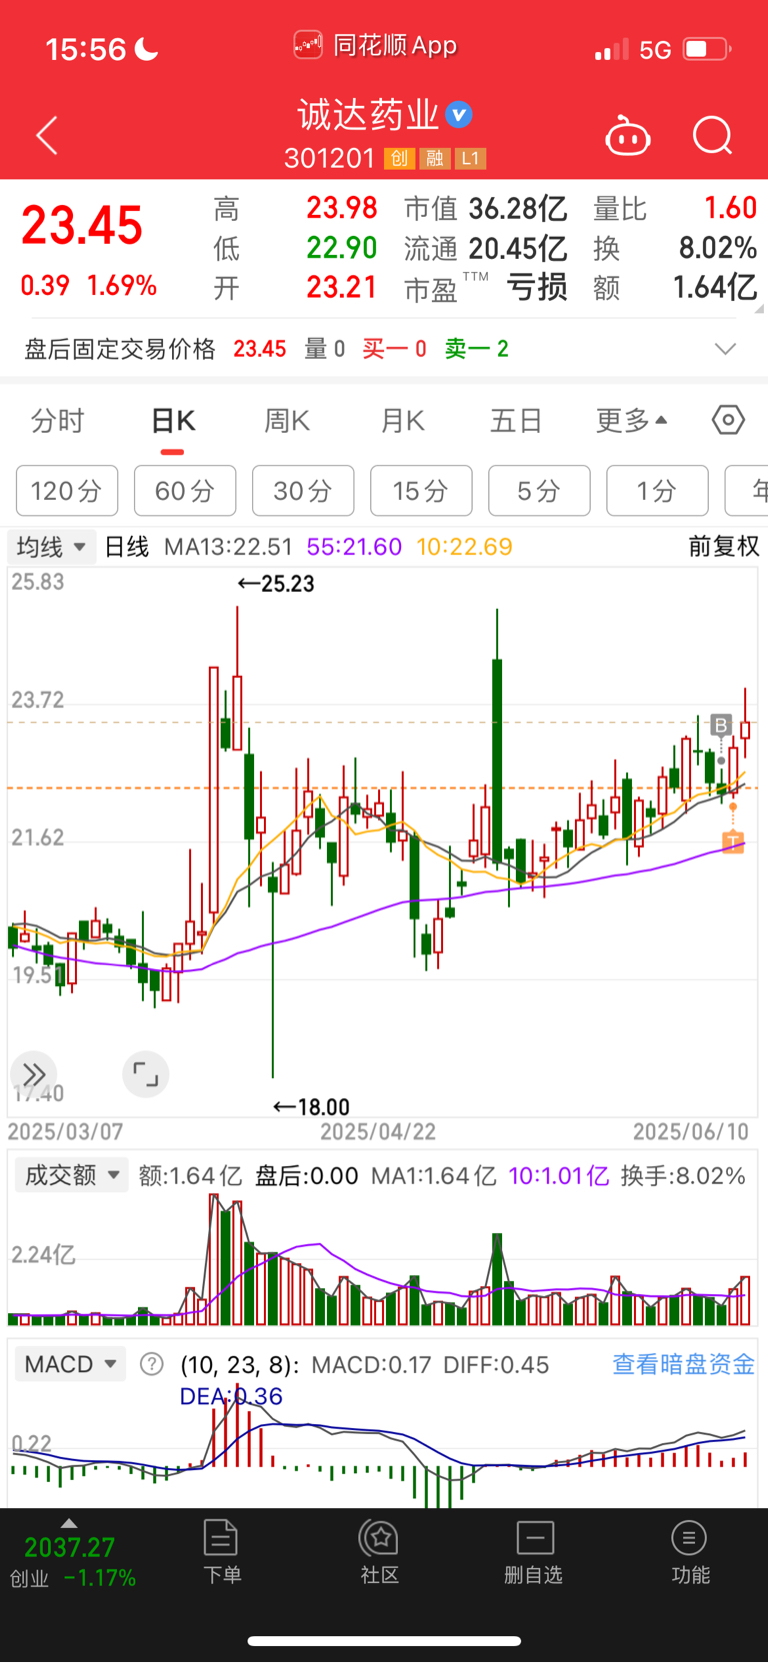Select 5分 interval button
Image resolution: width=768 pixels, height=1663 pixels.
(x=539, y=491)
